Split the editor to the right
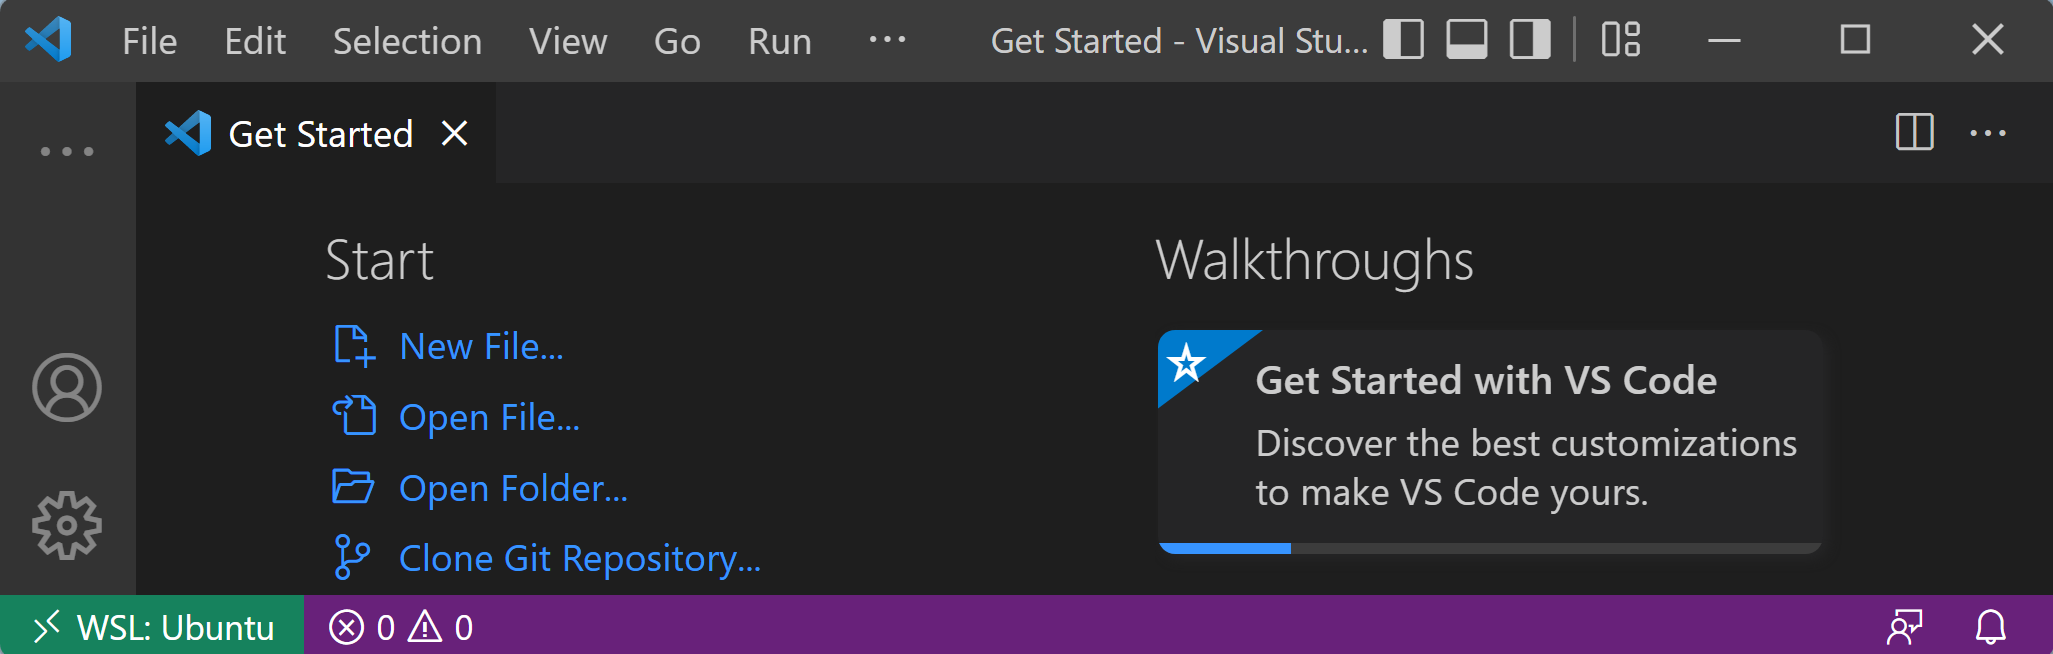Screen dimensions: 2053x654 click(x=1914, y=132)
